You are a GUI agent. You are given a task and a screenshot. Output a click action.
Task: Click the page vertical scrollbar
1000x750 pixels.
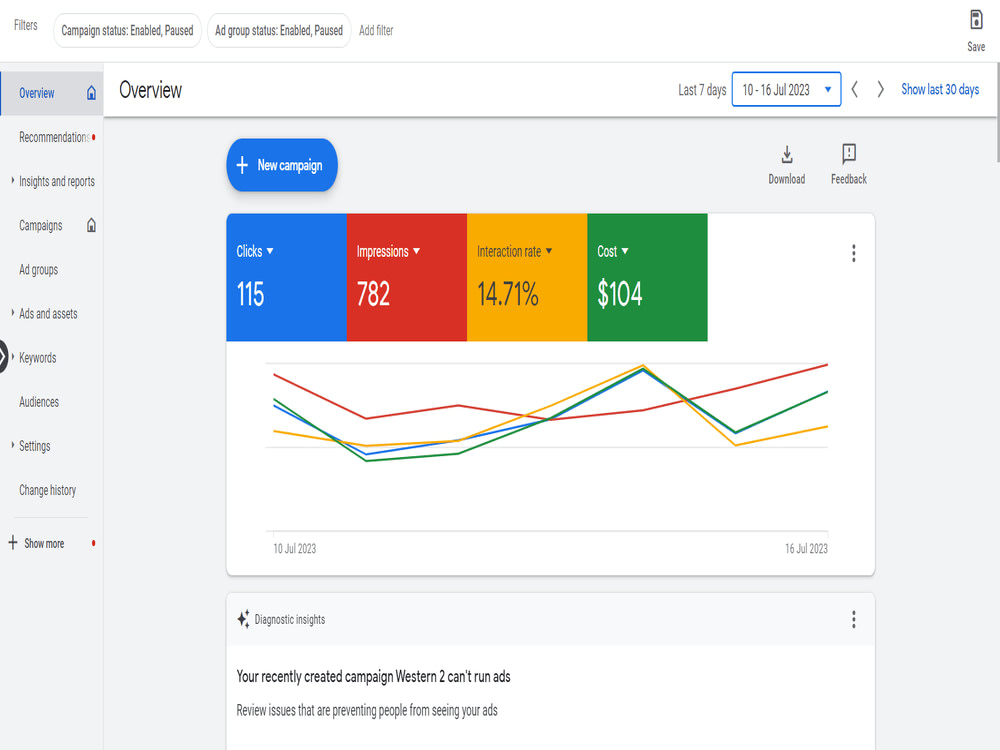997,114
